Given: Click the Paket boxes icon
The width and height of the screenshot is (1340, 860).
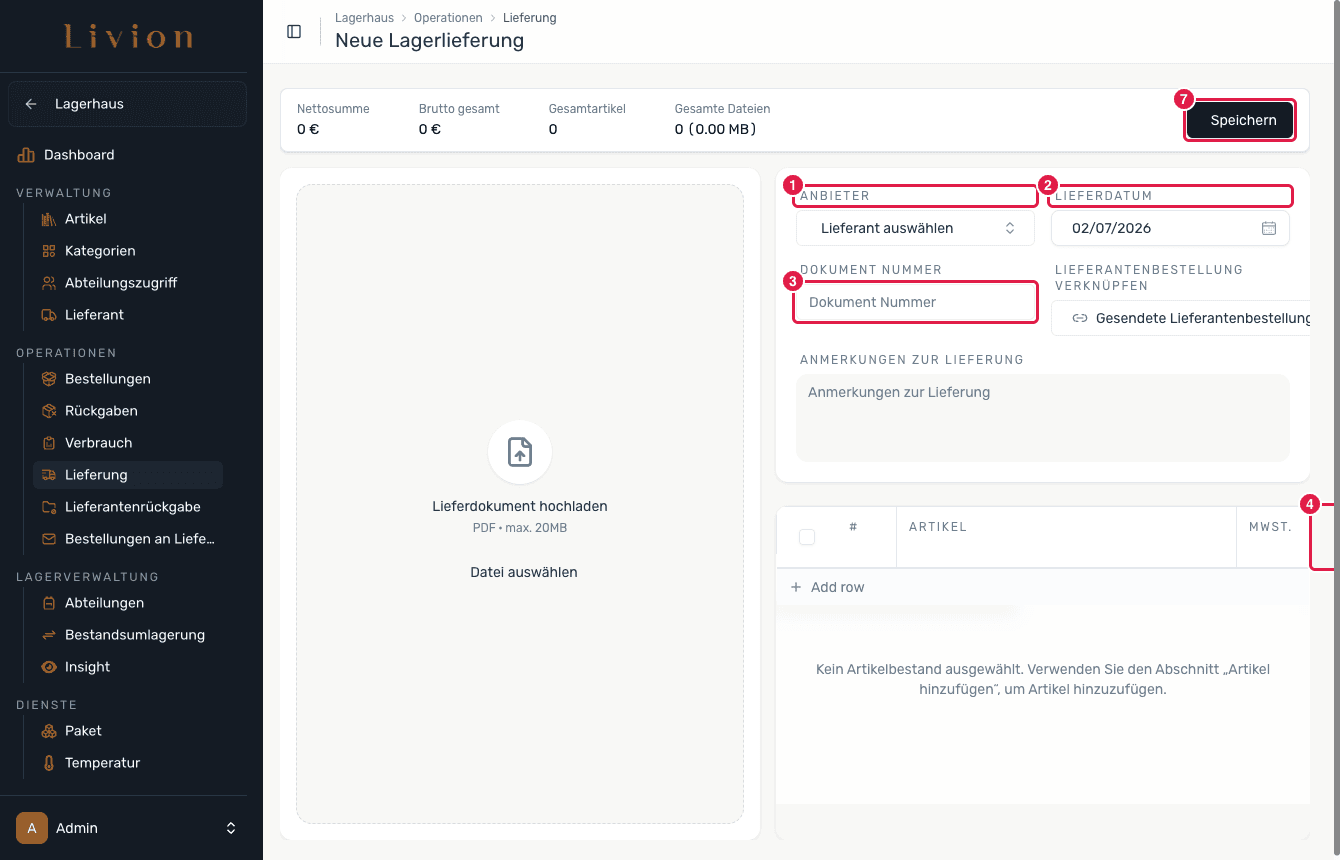Looking at the screenshot, I should (48, 731).
